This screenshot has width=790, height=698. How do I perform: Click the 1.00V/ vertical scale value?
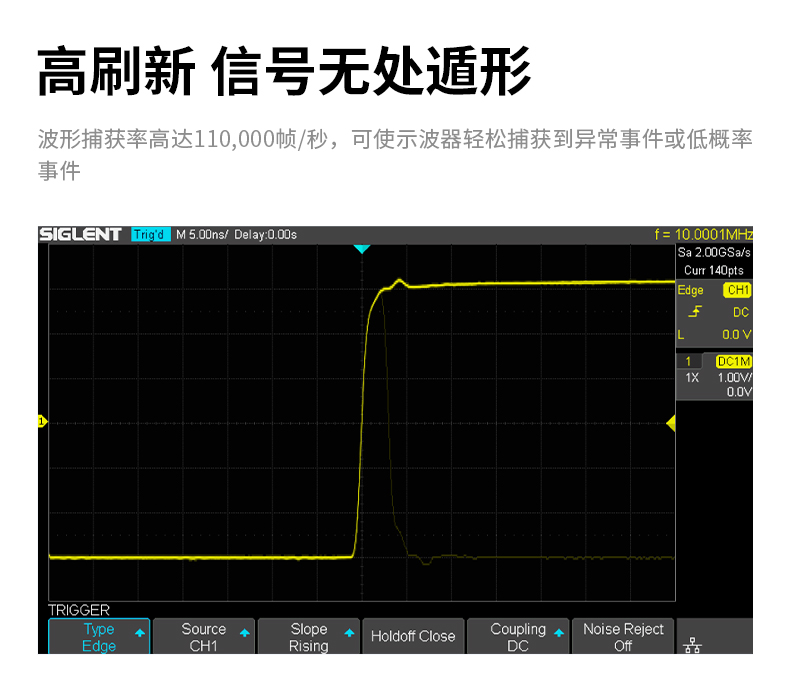(734, 377)
